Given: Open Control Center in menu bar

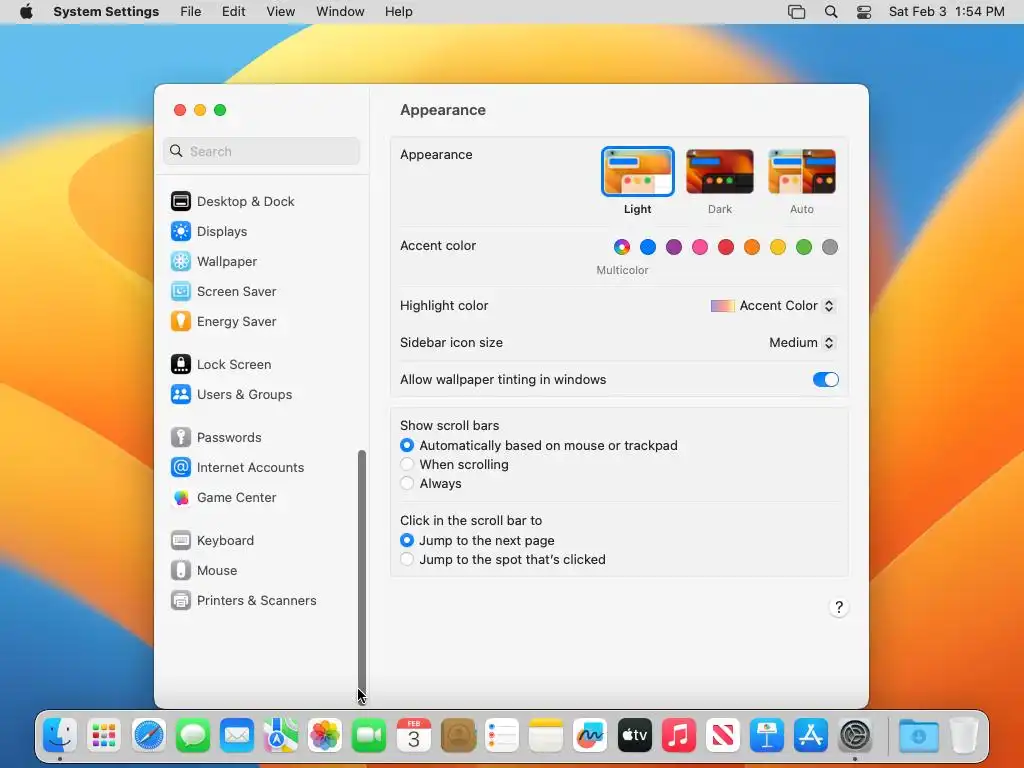Looking at the screenshot, I should click(863, 12).
